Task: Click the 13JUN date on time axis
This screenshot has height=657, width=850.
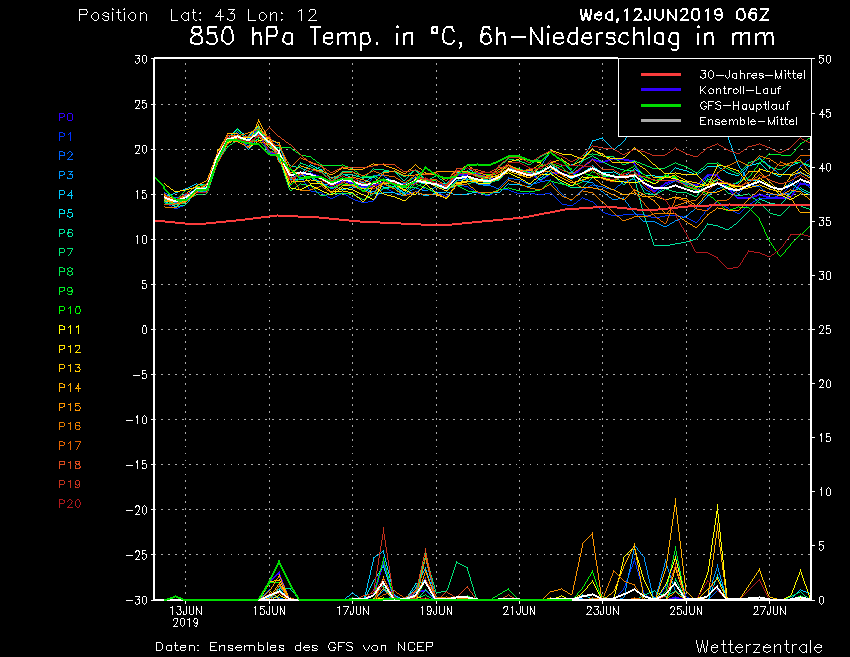Action: tap(186, 609)
